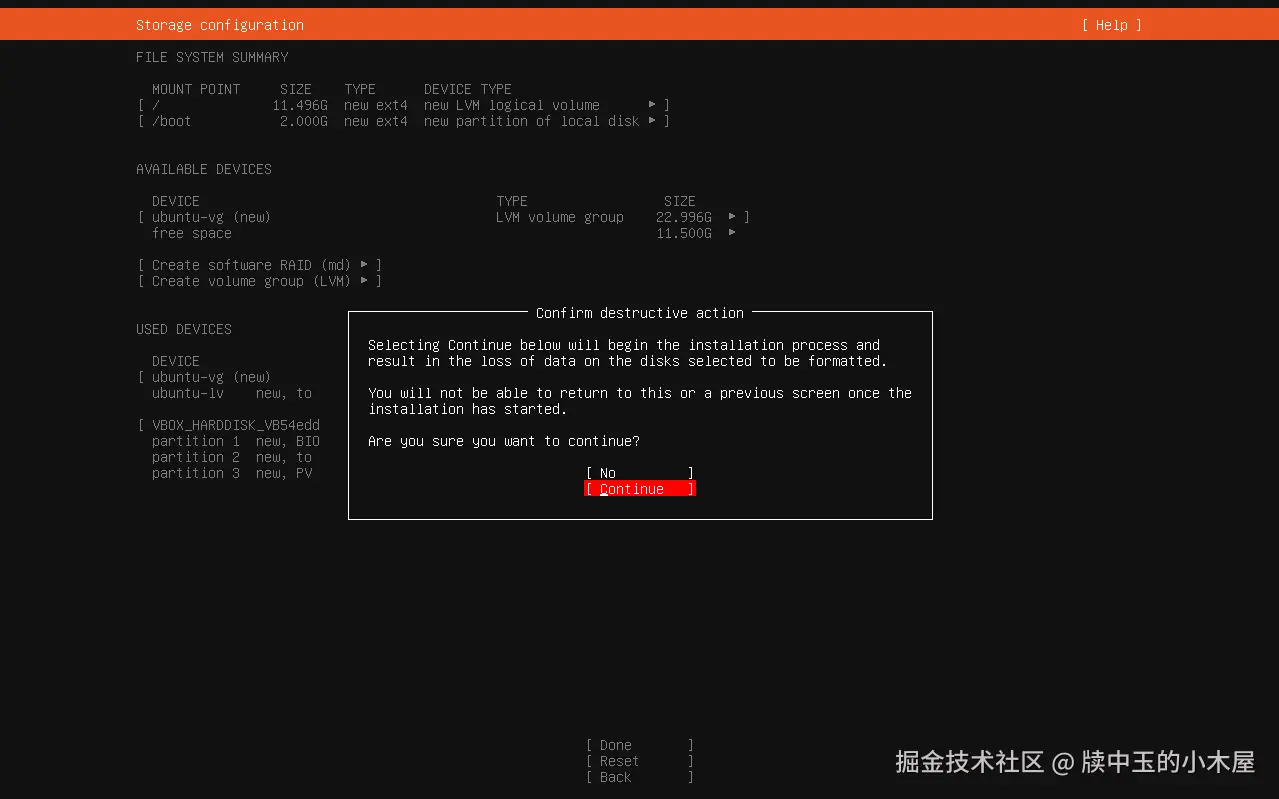The image size is (1279, 799).
Task: Click 'Are you sure you want to continue?' text
Action: pyautogui.click(x=504, y=441)
